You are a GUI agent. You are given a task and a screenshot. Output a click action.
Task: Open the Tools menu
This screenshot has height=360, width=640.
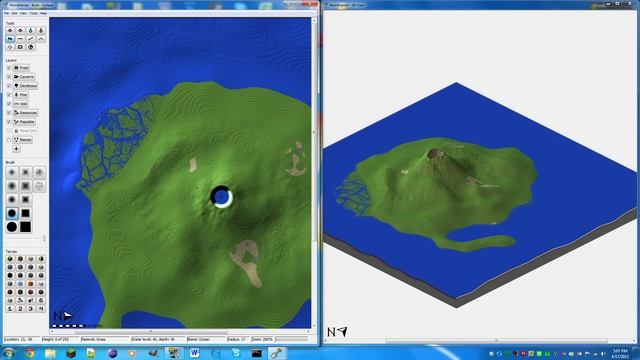[x=33, y=13]
